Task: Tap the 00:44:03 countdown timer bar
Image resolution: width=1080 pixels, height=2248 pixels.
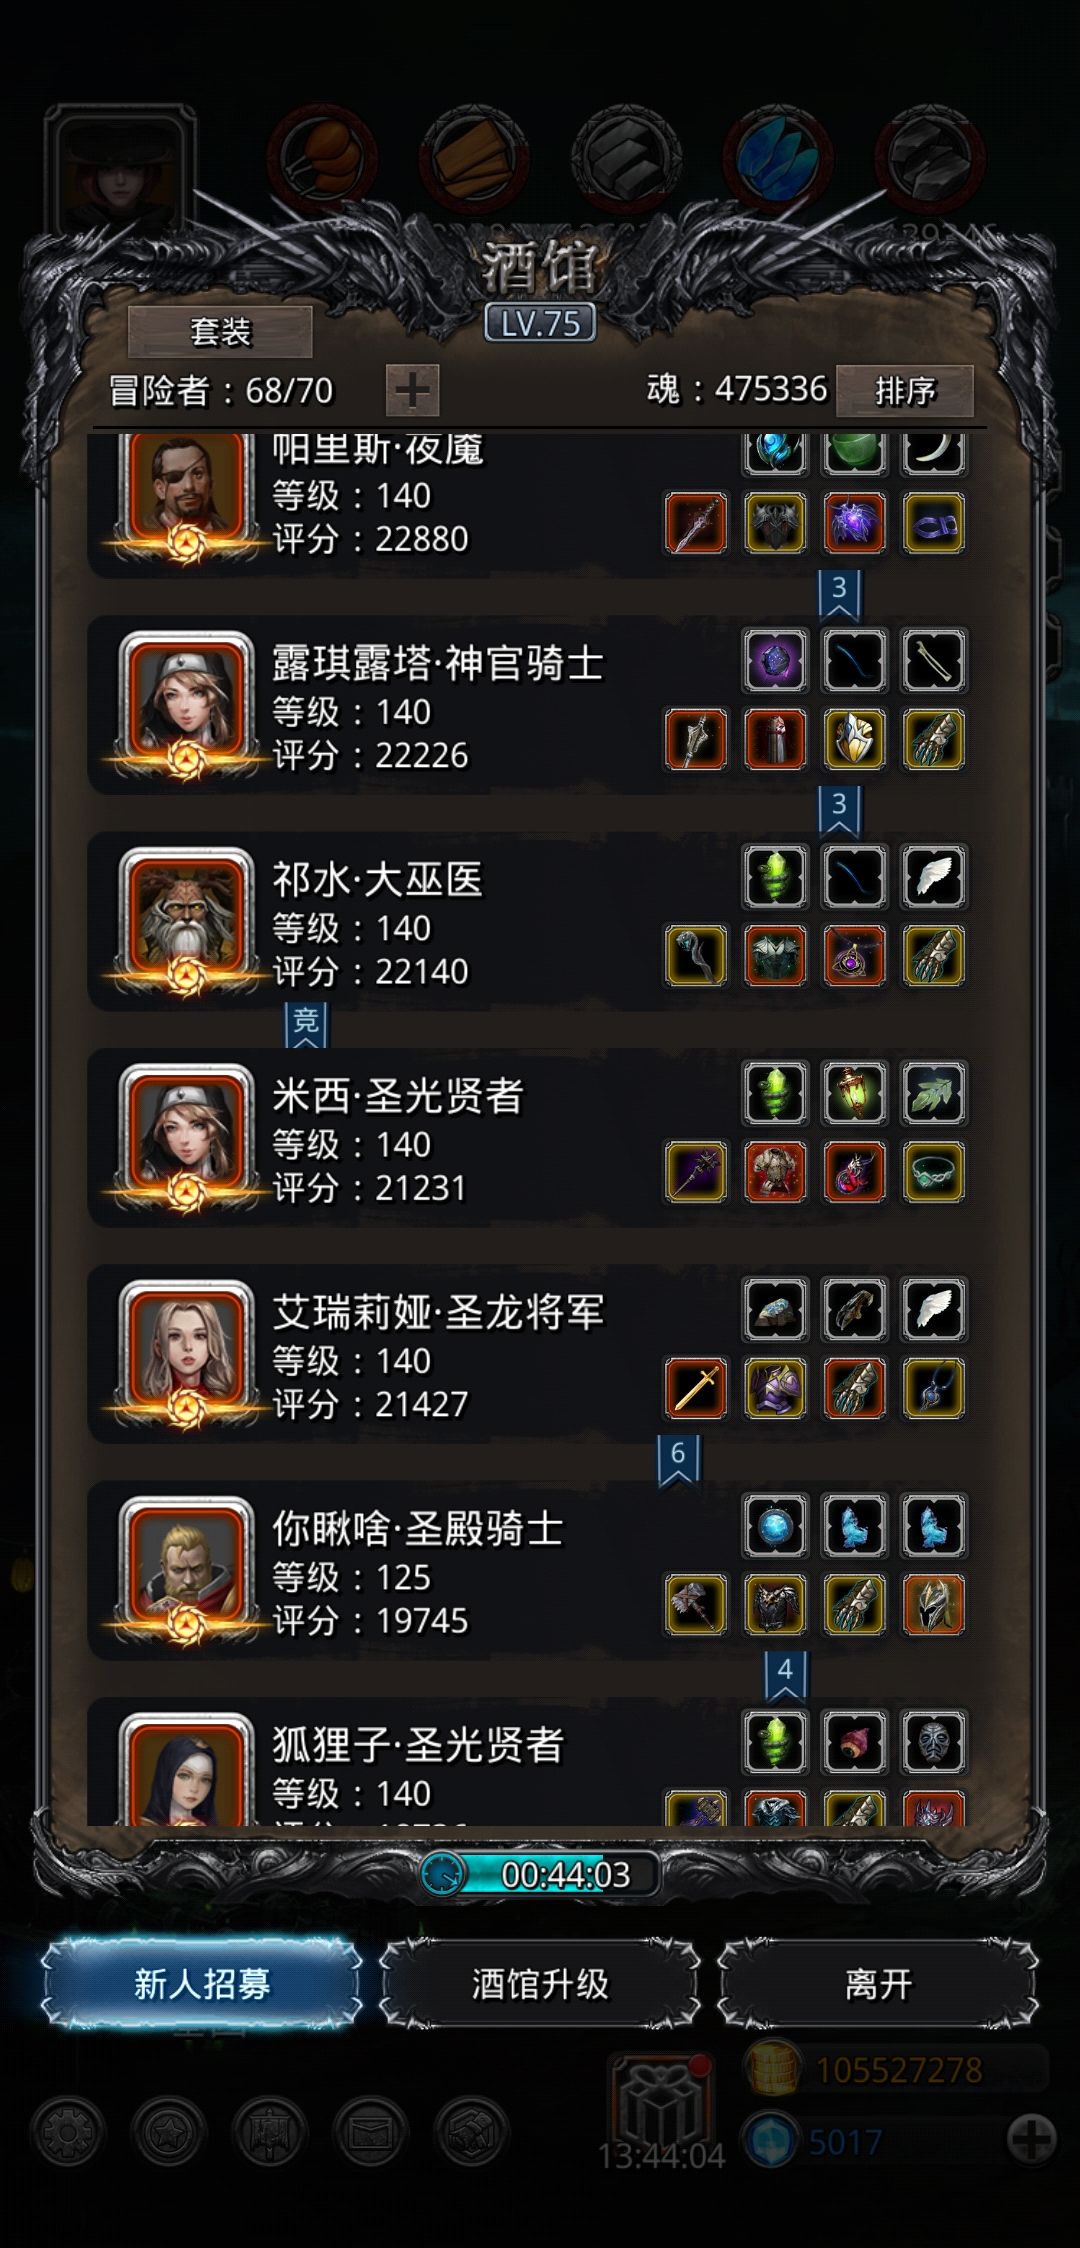Action: point(540,1874)
